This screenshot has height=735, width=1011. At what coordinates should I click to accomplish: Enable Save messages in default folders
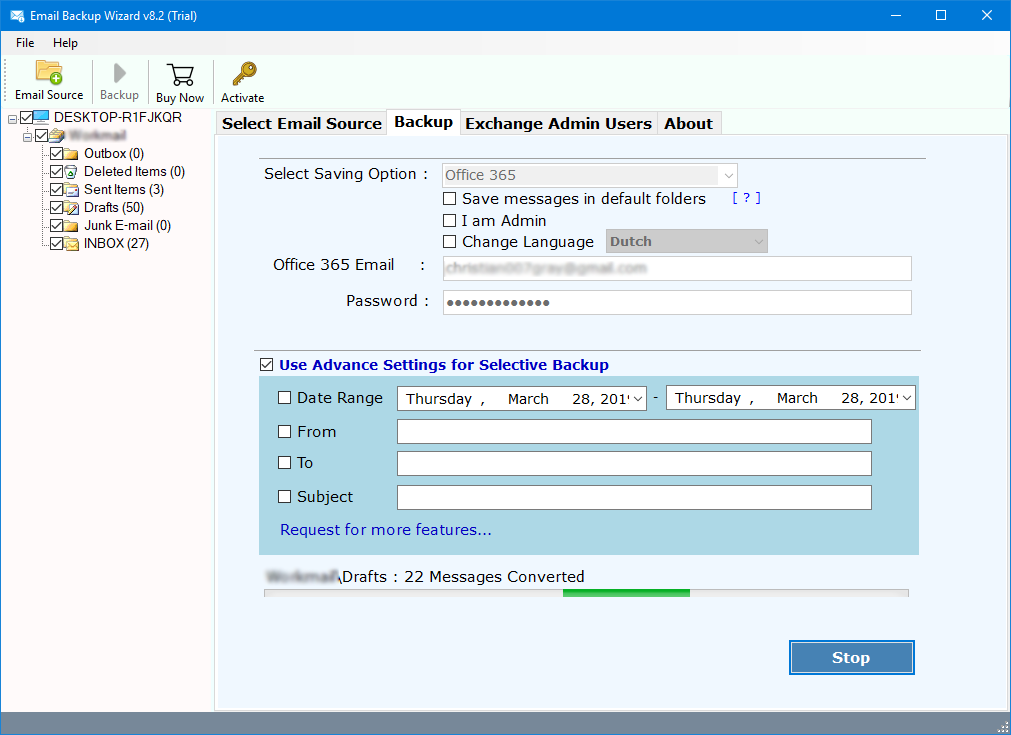click(450, 199)
